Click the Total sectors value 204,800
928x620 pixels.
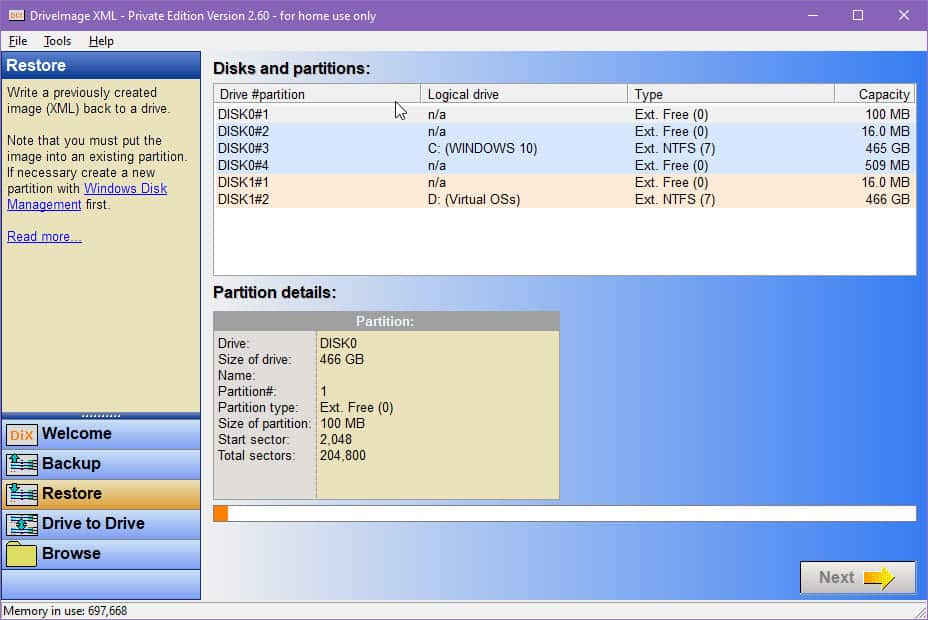point(343,456)
